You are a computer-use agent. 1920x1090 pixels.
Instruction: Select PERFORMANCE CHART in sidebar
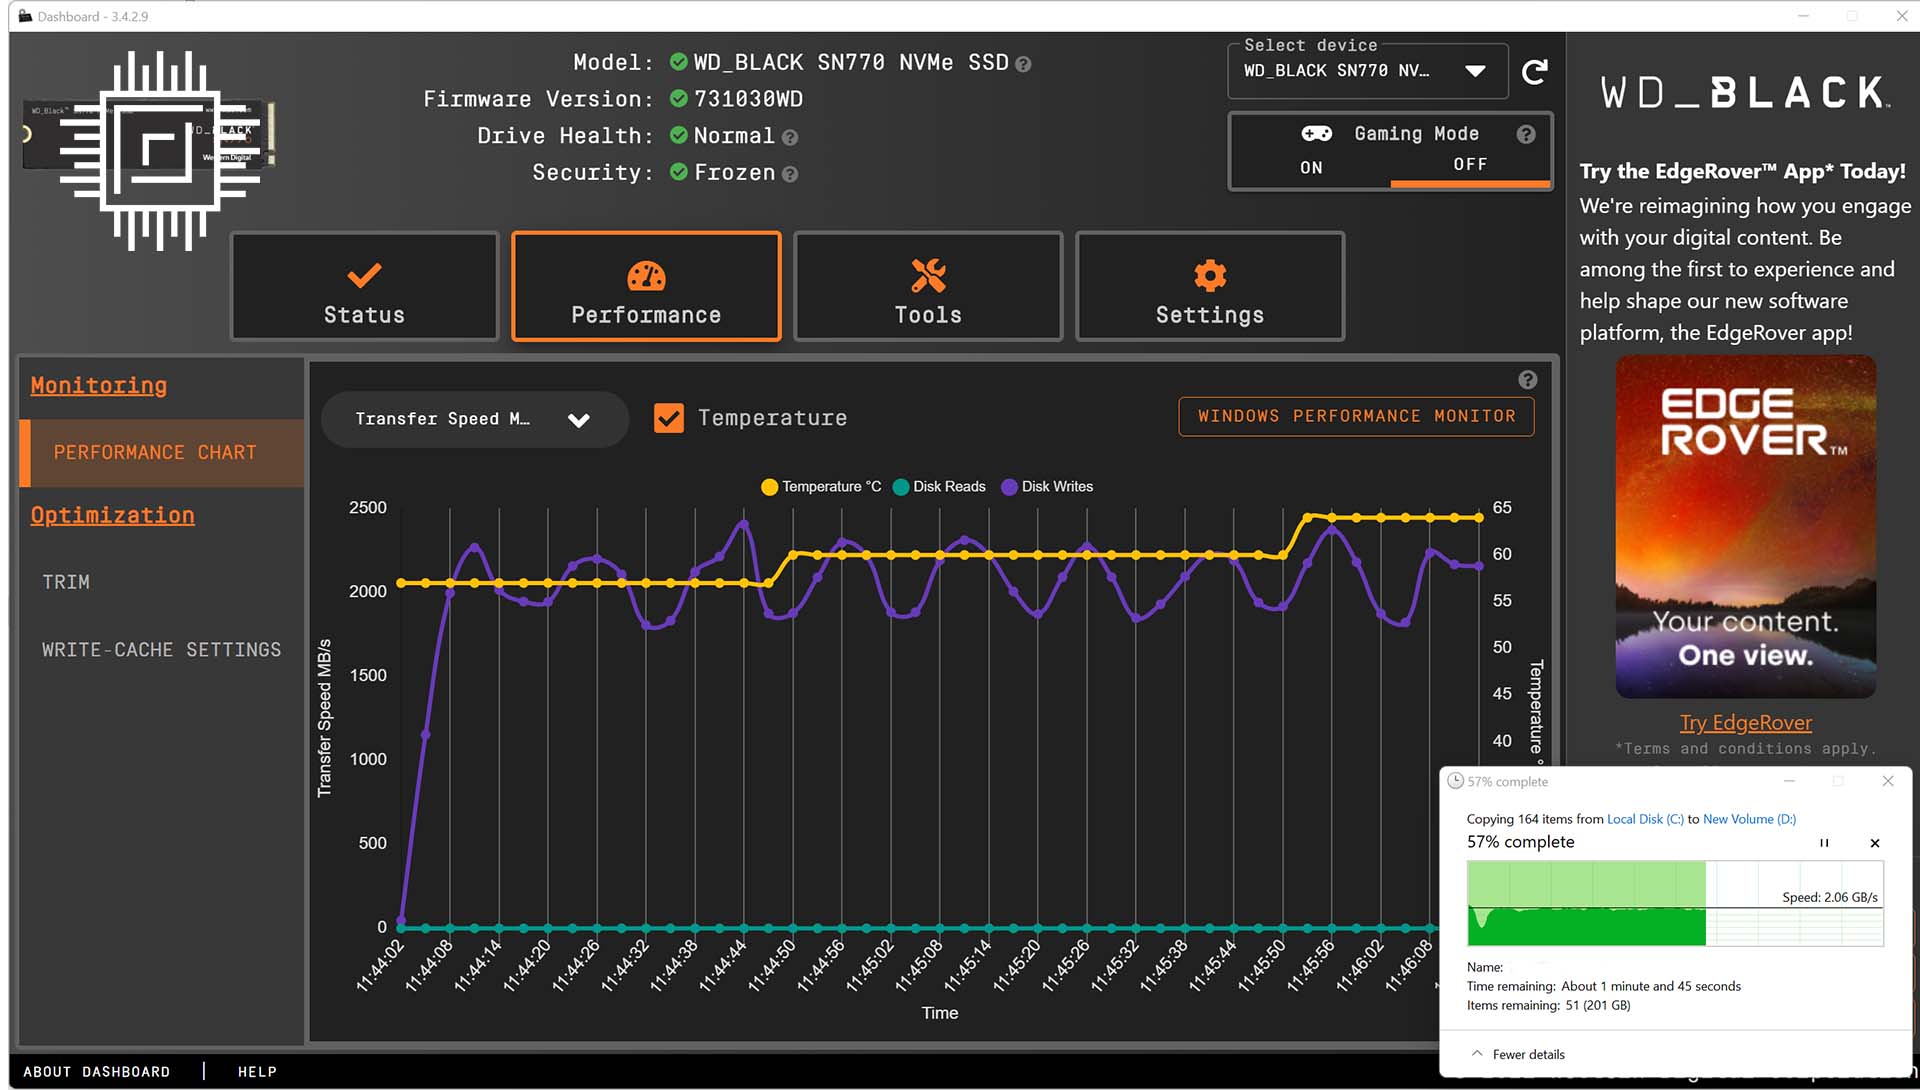(x=162, y=453)
